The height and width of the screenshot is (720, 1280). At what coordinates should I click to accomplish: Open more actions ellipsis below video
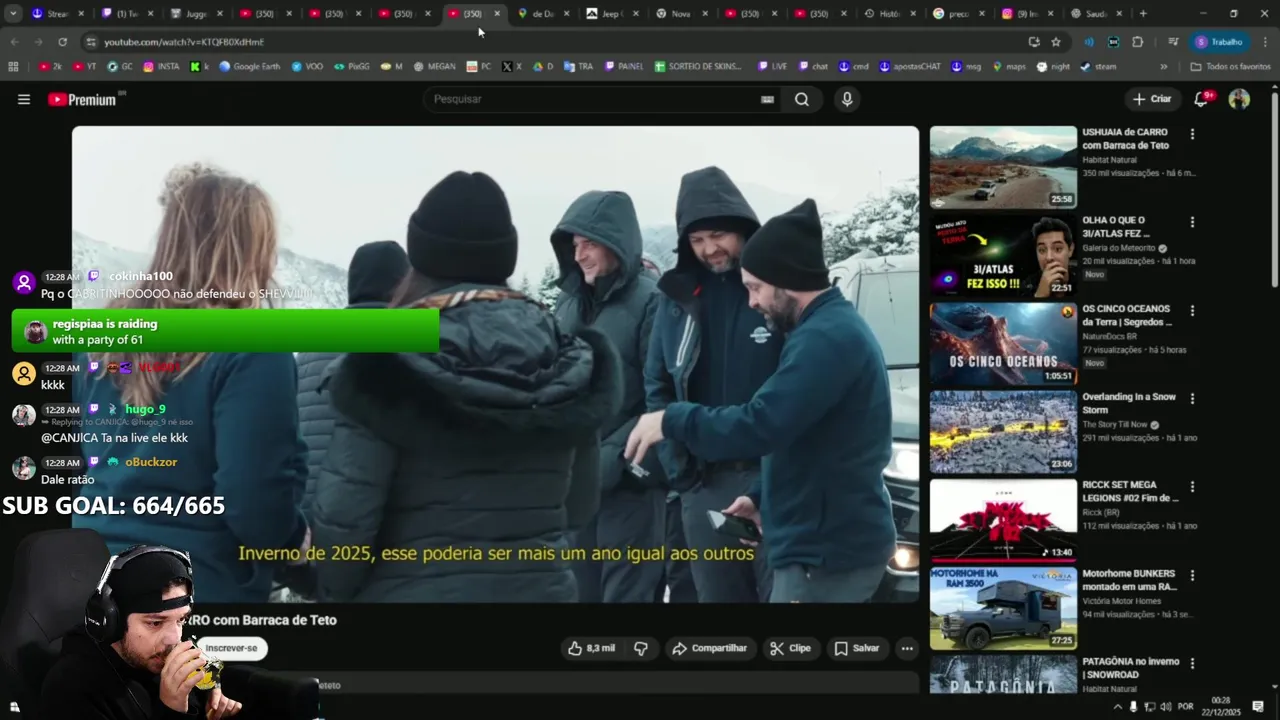tap(907, 648)
